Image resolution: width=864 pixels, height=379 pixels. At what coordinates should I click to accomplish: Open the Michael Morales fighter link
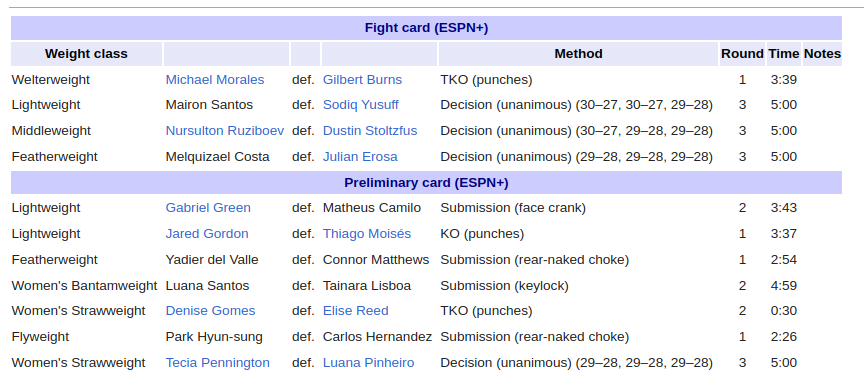215,80
